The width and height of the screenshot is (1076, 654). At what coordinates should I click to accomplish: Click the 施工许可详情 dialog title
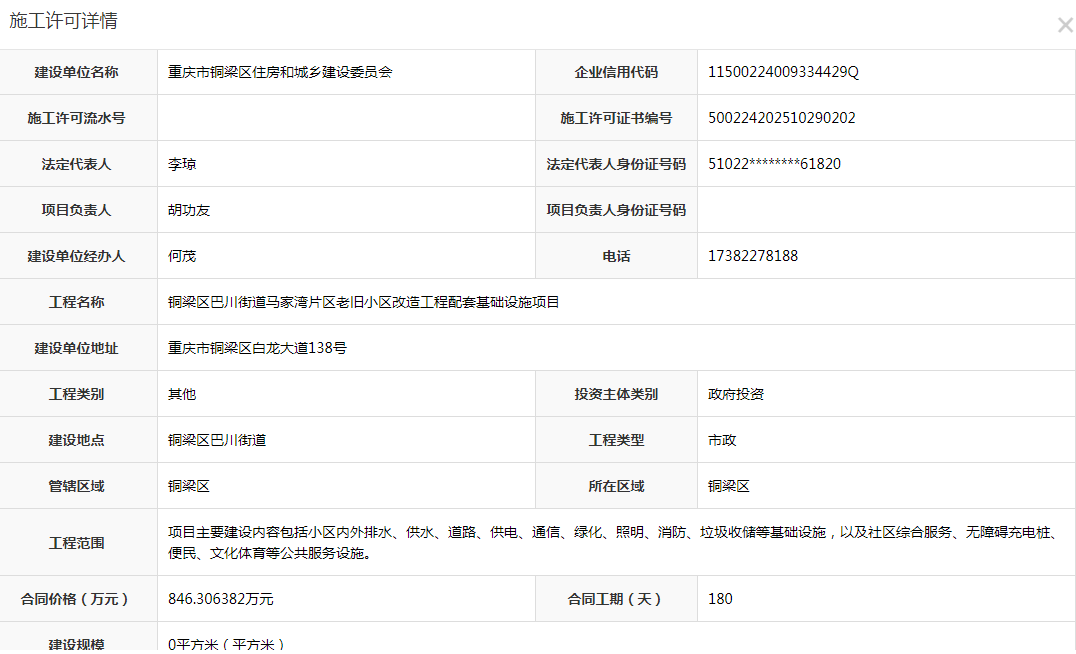63,21
